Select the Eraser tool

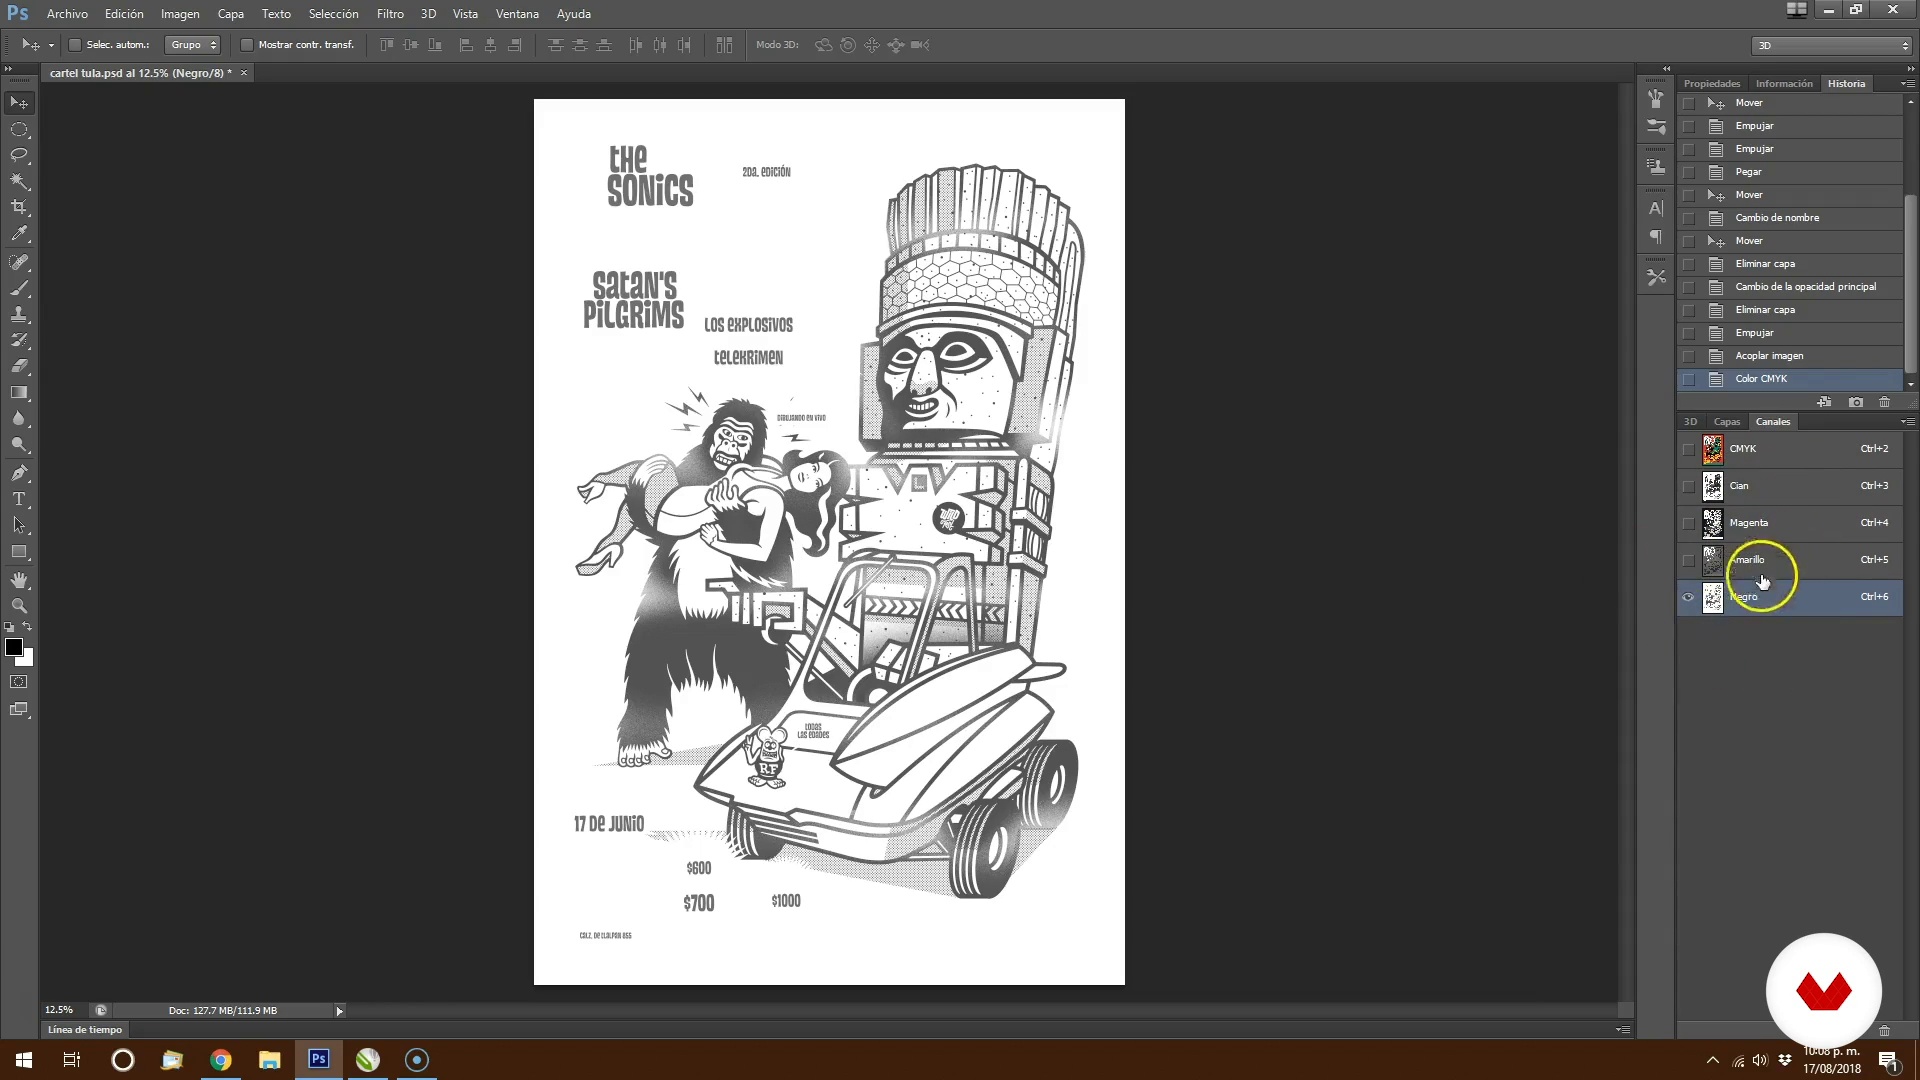click(19, 366)
